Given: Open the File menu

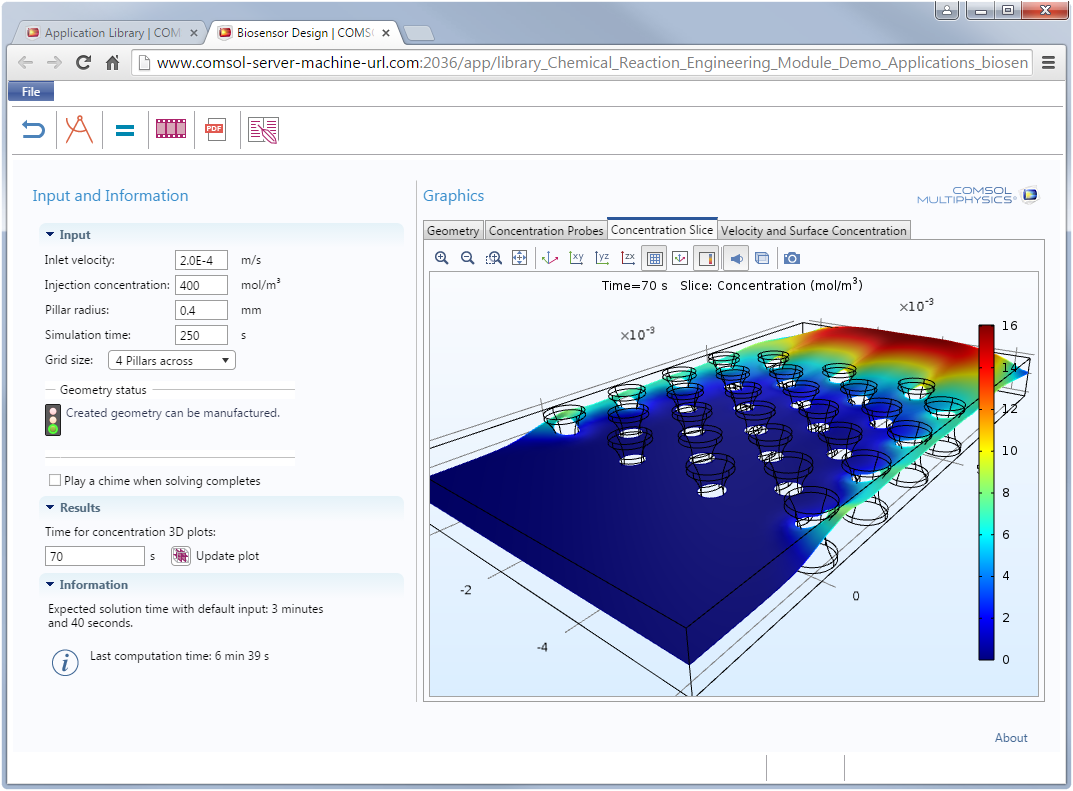Looking at the screenshot, I should [31, 92].
